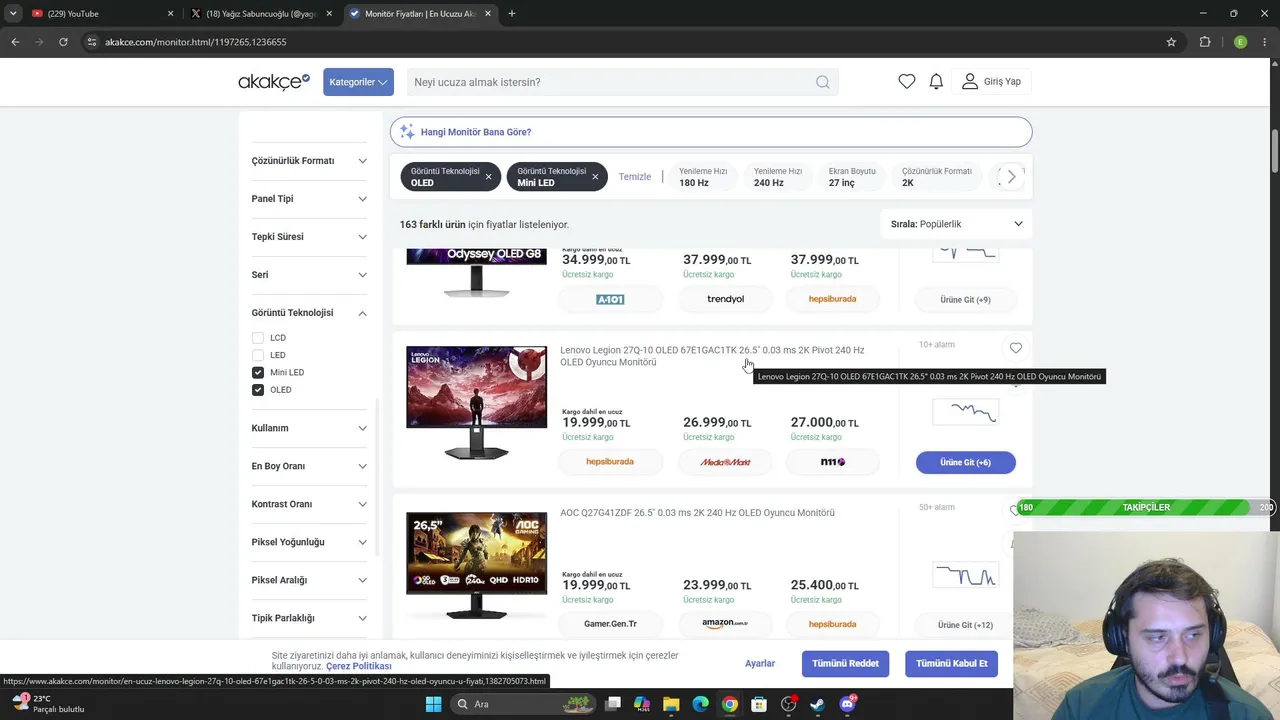Open the Çerez Politikası link
Image resolution: width=1280 pixels, height=720 pixels.
(x=358, y=666)
